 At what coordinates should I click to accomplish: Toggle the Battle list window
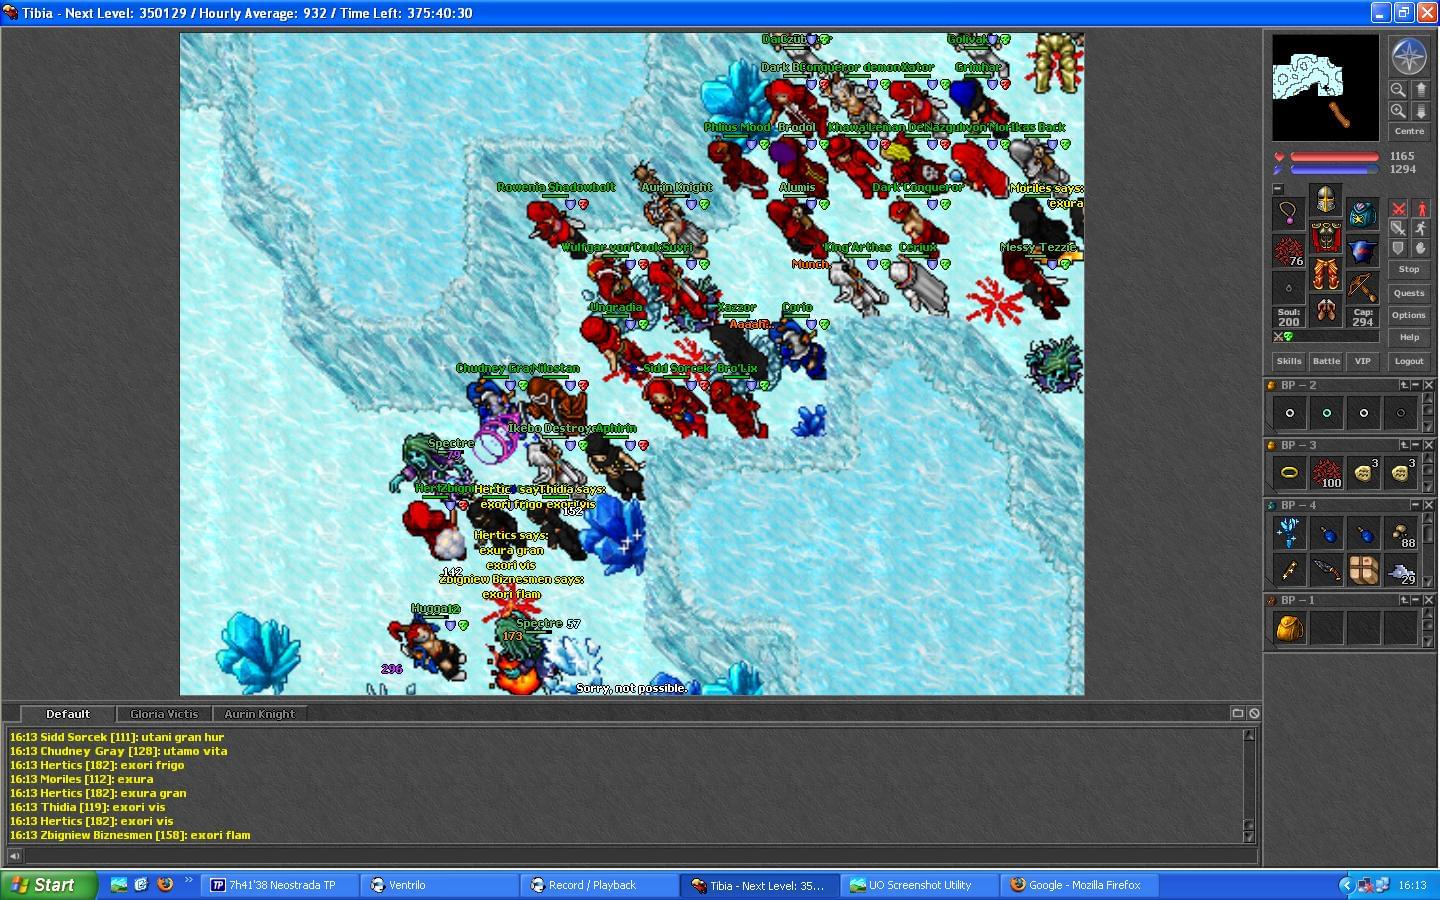tap(1326, 361)
